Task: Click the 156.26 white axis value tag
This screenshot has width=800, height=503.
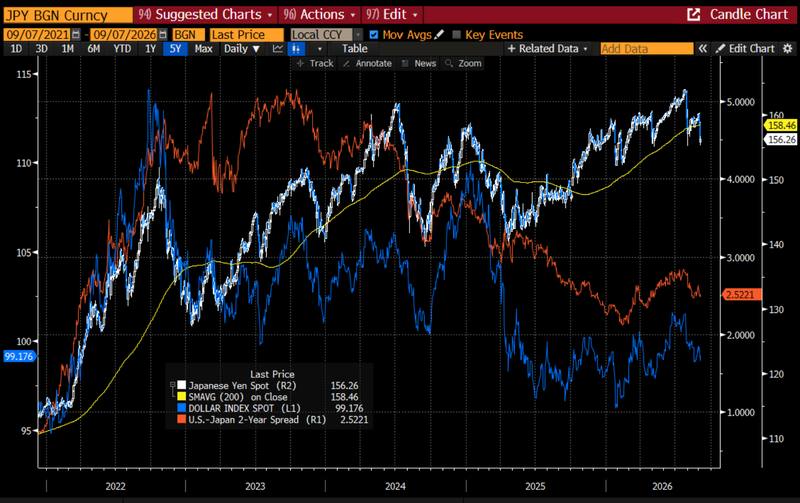Action: pos(781,139)
